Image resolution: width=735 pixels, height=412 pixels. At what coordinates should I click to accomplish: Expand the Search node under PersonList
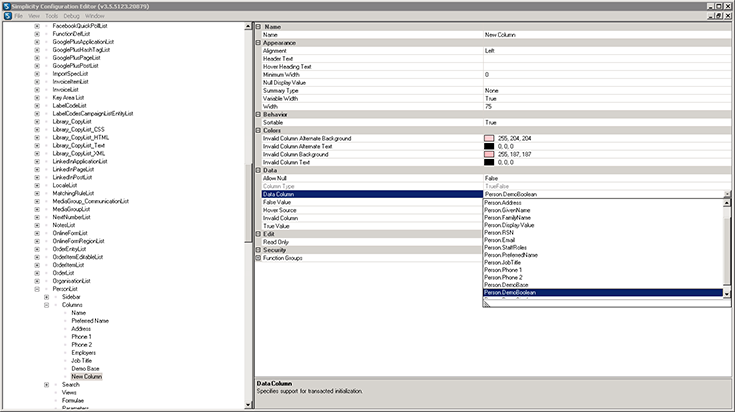[46, 385]
